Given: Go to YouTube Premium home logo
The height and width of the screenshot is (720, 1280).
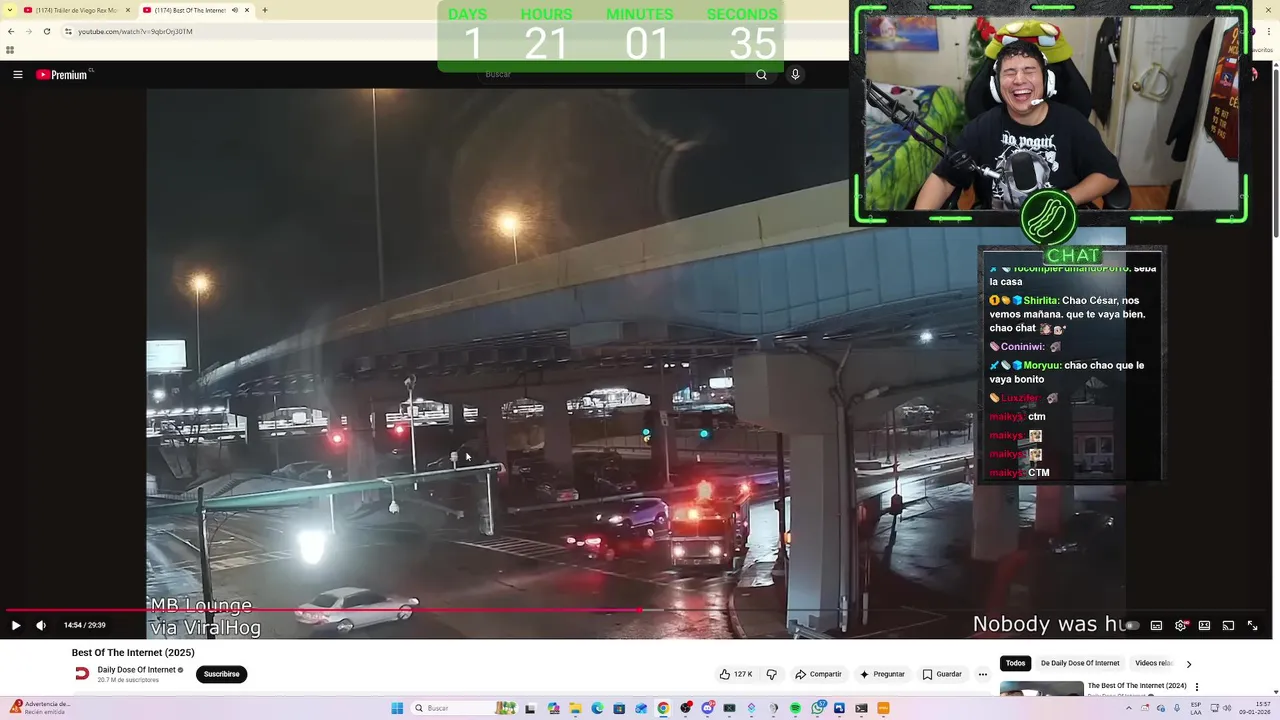Looking at the screenshot, I should point(62,74).
